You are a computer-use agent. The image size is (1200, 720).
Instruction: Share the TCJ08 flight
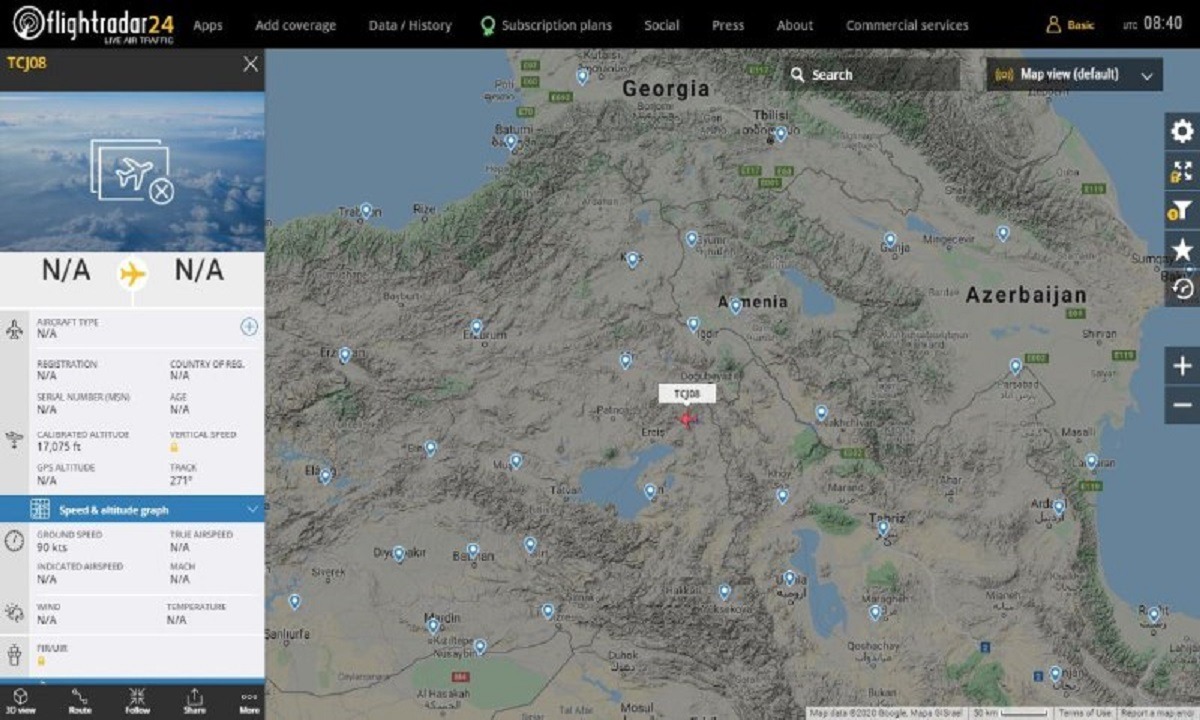click(x=195, y=700)
